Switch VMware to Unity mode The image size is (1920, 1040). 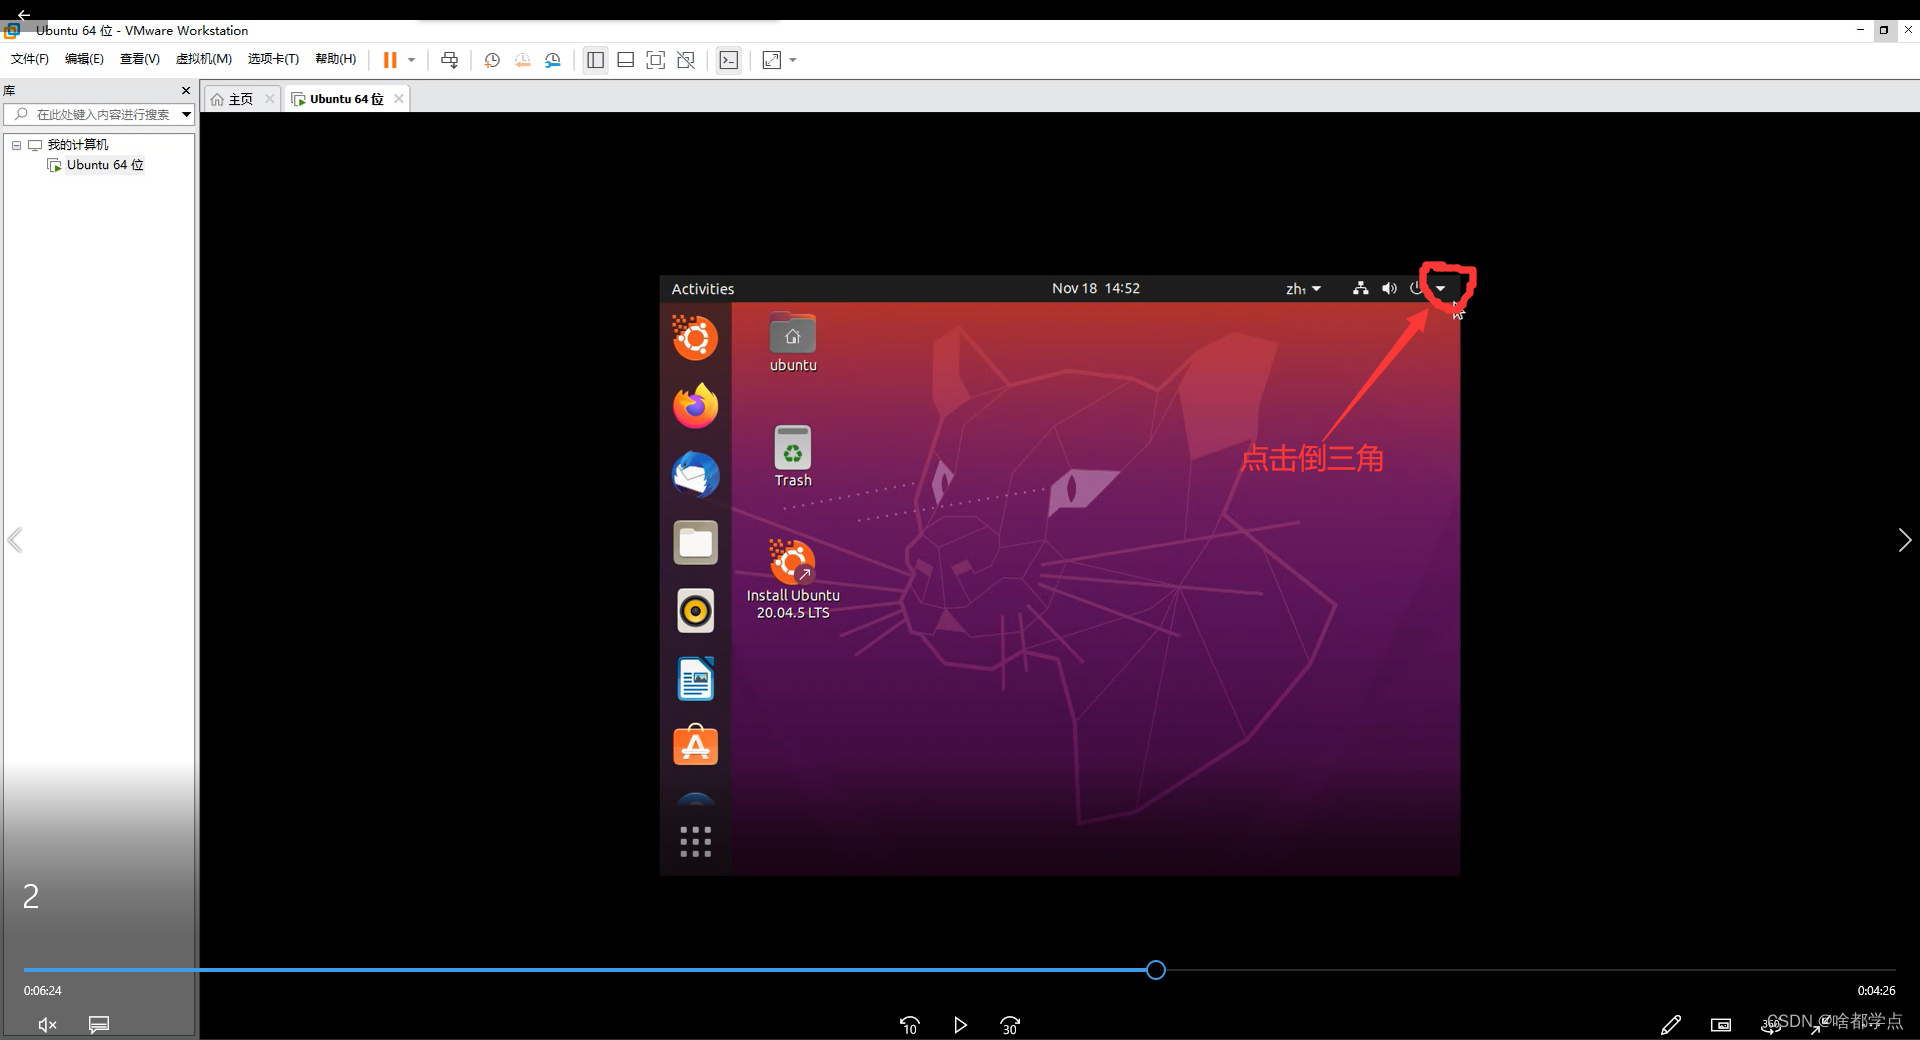[x=686, y=60]
